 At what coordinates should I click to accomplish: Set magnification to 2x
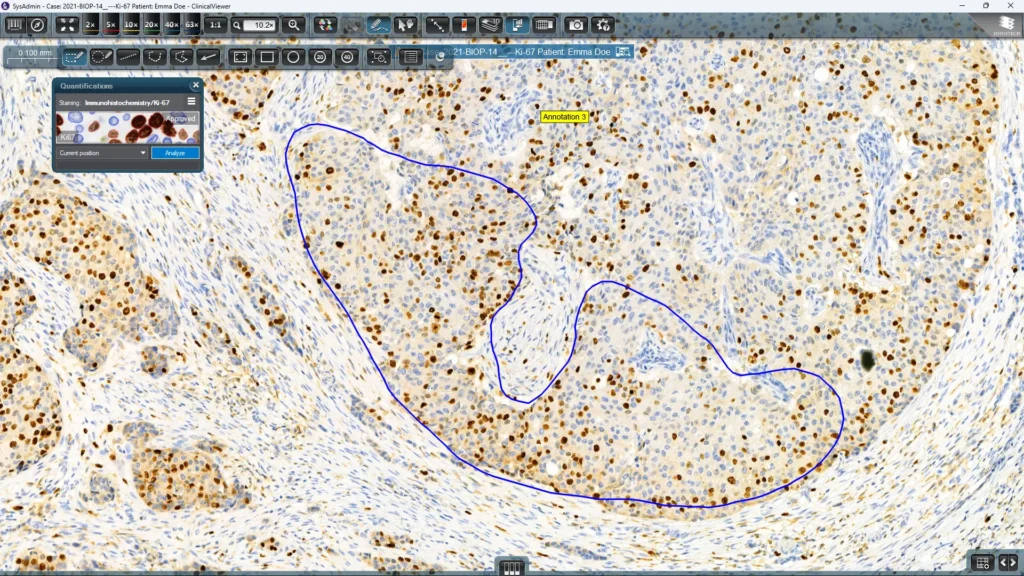(x=90, y=25)
